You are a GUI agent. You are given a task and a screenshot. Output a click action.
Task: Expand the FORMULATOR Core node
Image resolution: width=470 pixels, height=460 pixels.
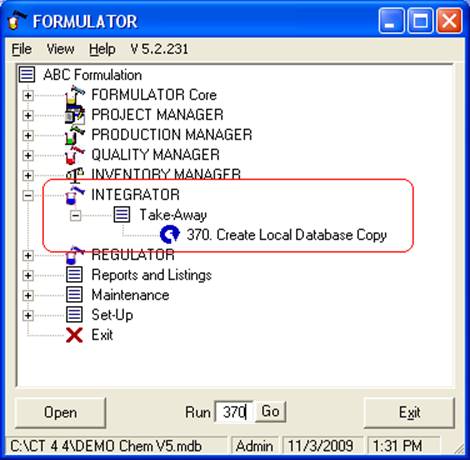[28, 96]
